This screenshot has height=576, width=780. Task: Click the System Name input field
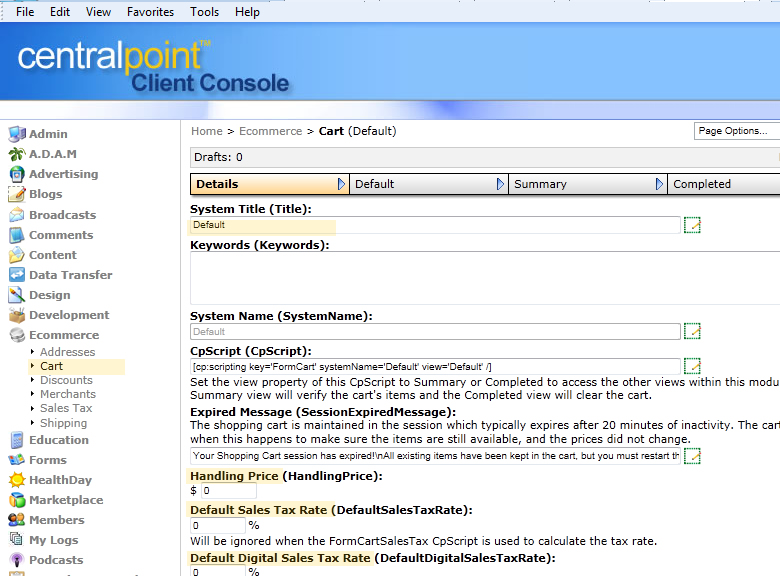435,331
